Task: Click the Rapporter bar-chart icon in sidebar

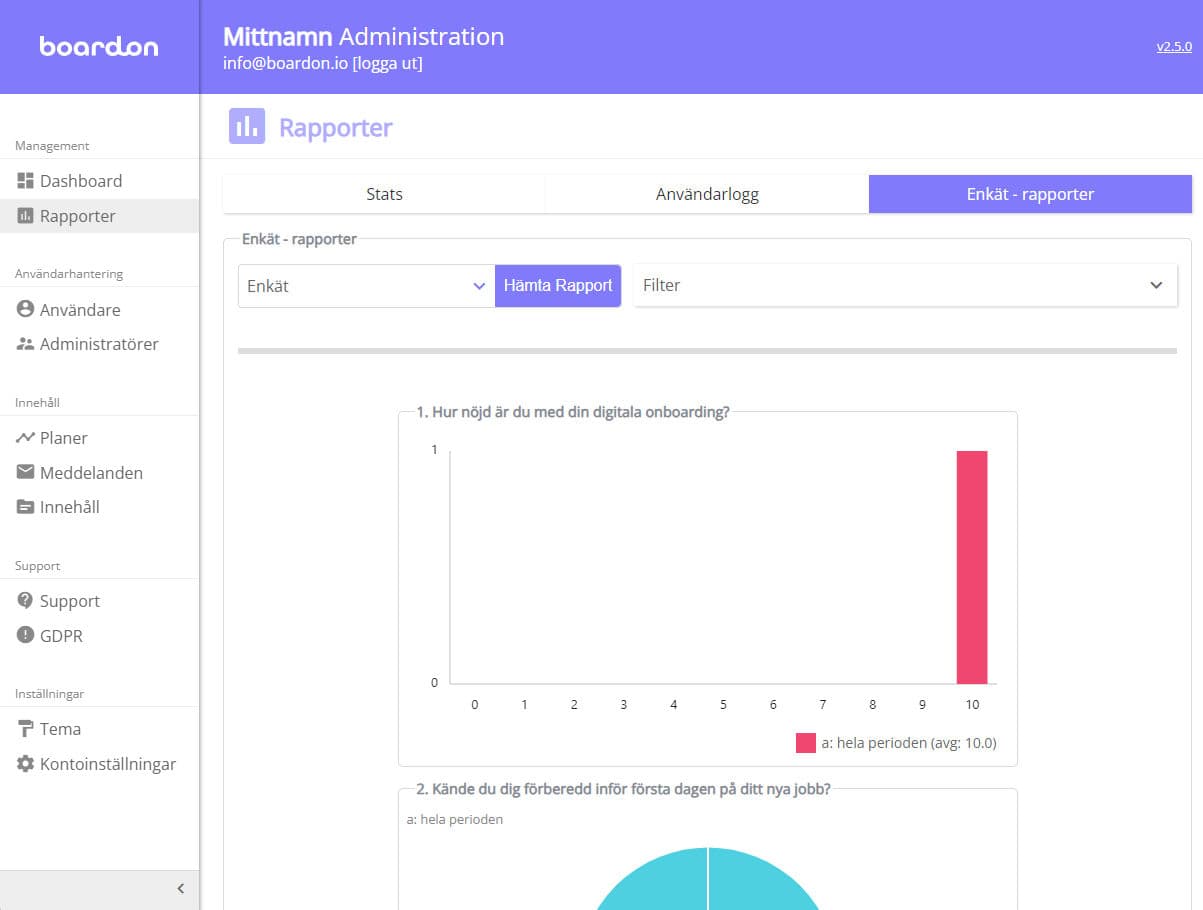Action: (x=25, y=216)
